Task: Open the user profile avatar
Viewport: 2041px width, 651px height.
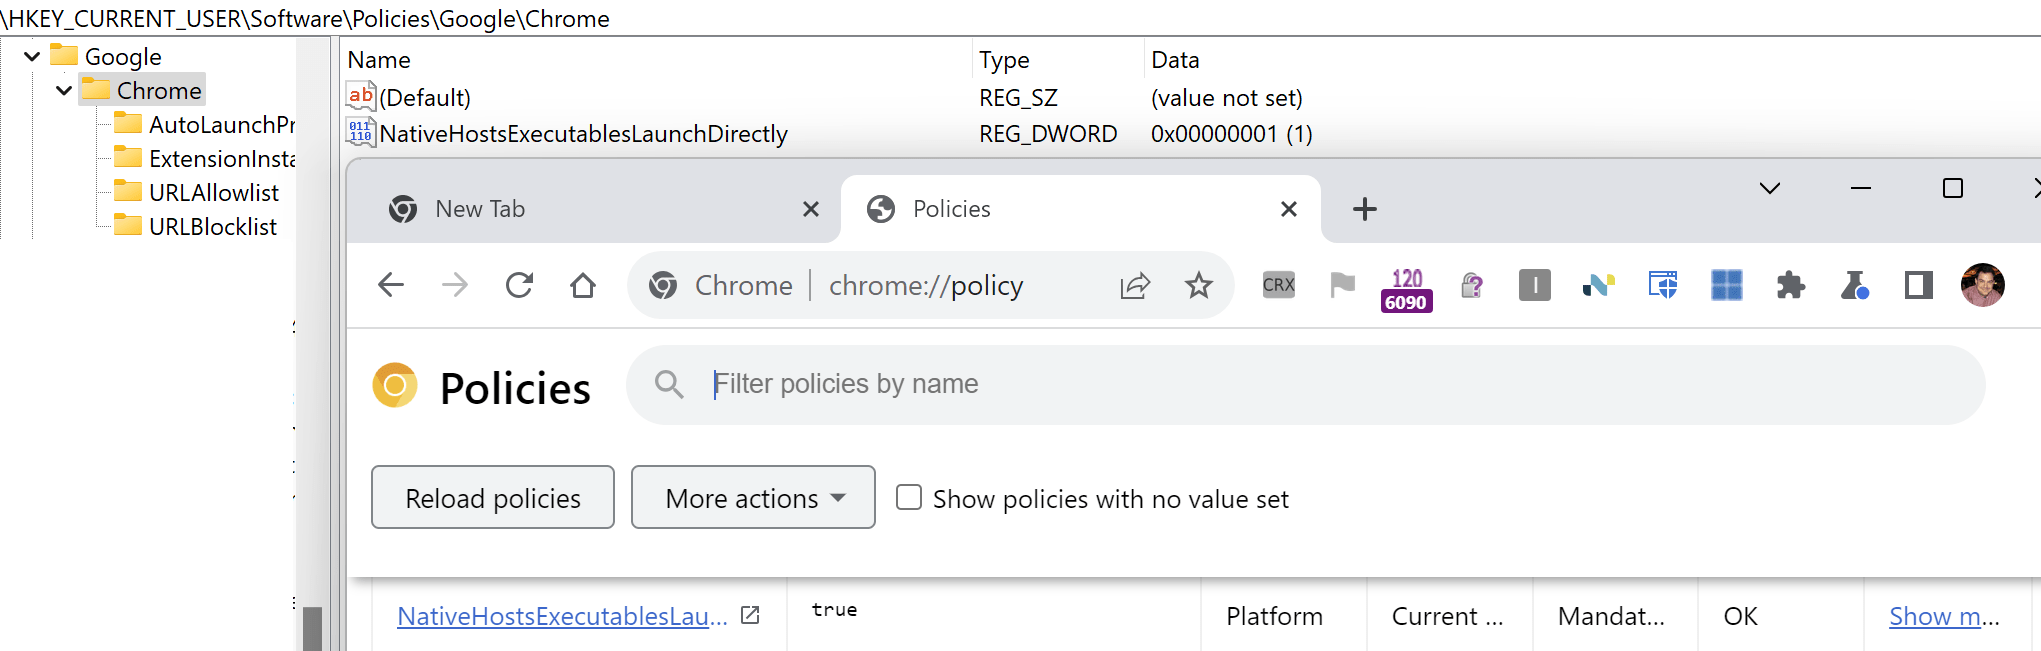Action: [x=1982, y=285]
